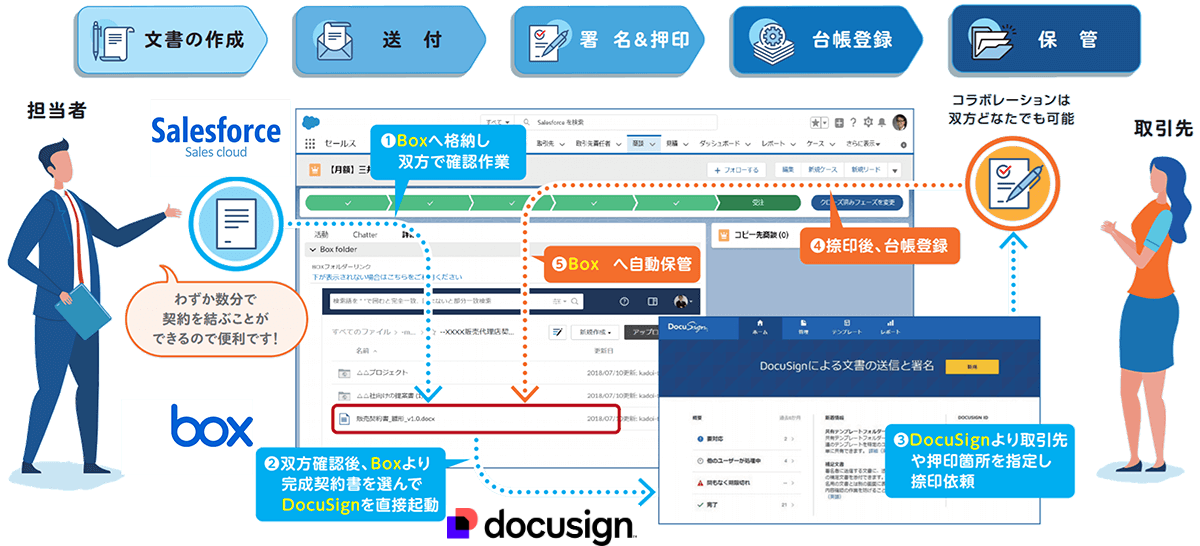The height and width of the screenshot is (546, 1200).
Task: Click the 新規リード button
Action: 866,170
